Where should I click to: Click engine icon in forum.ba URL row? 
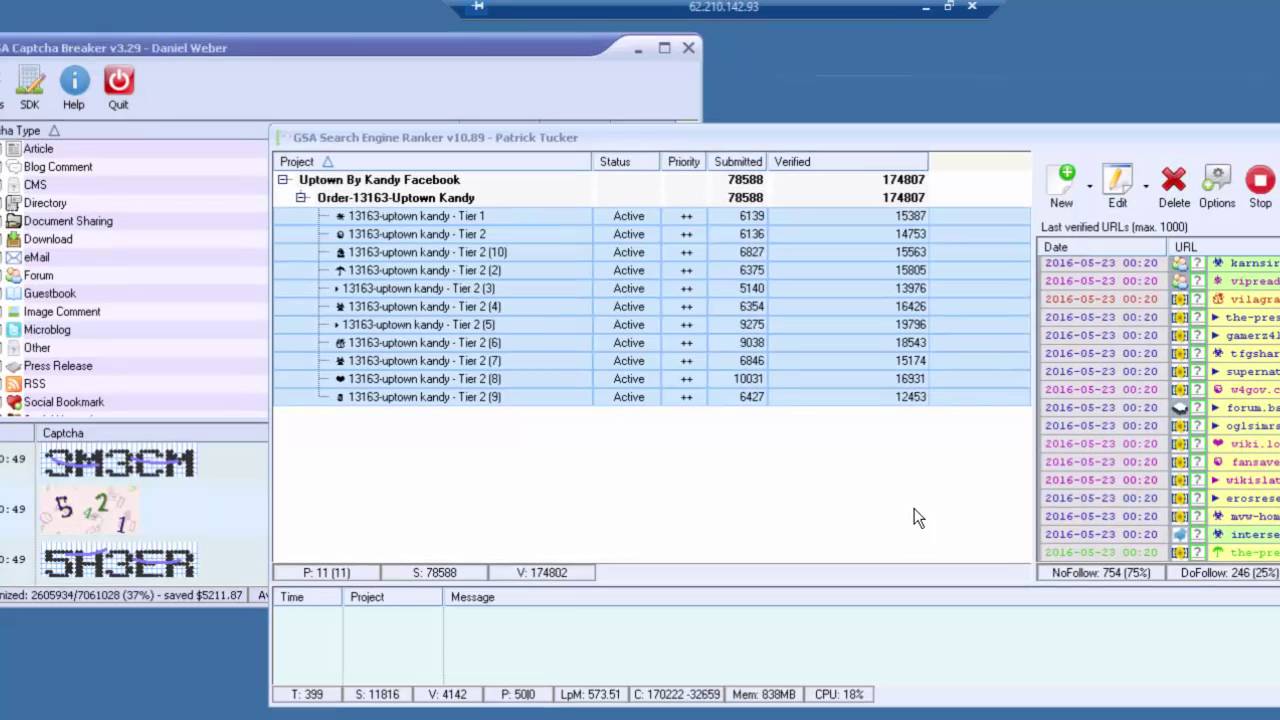pos(1180,408)
